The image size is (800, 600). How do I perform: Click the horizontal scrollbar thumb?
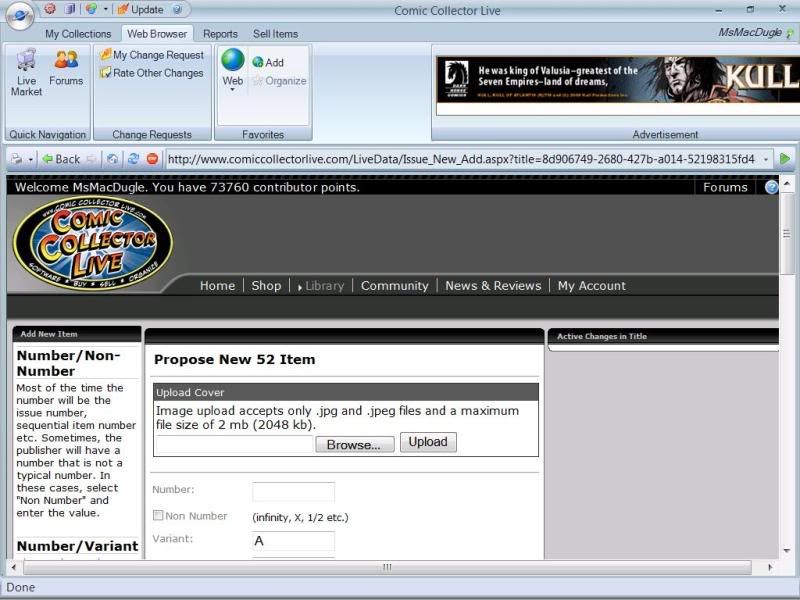(x=387, y=567)
